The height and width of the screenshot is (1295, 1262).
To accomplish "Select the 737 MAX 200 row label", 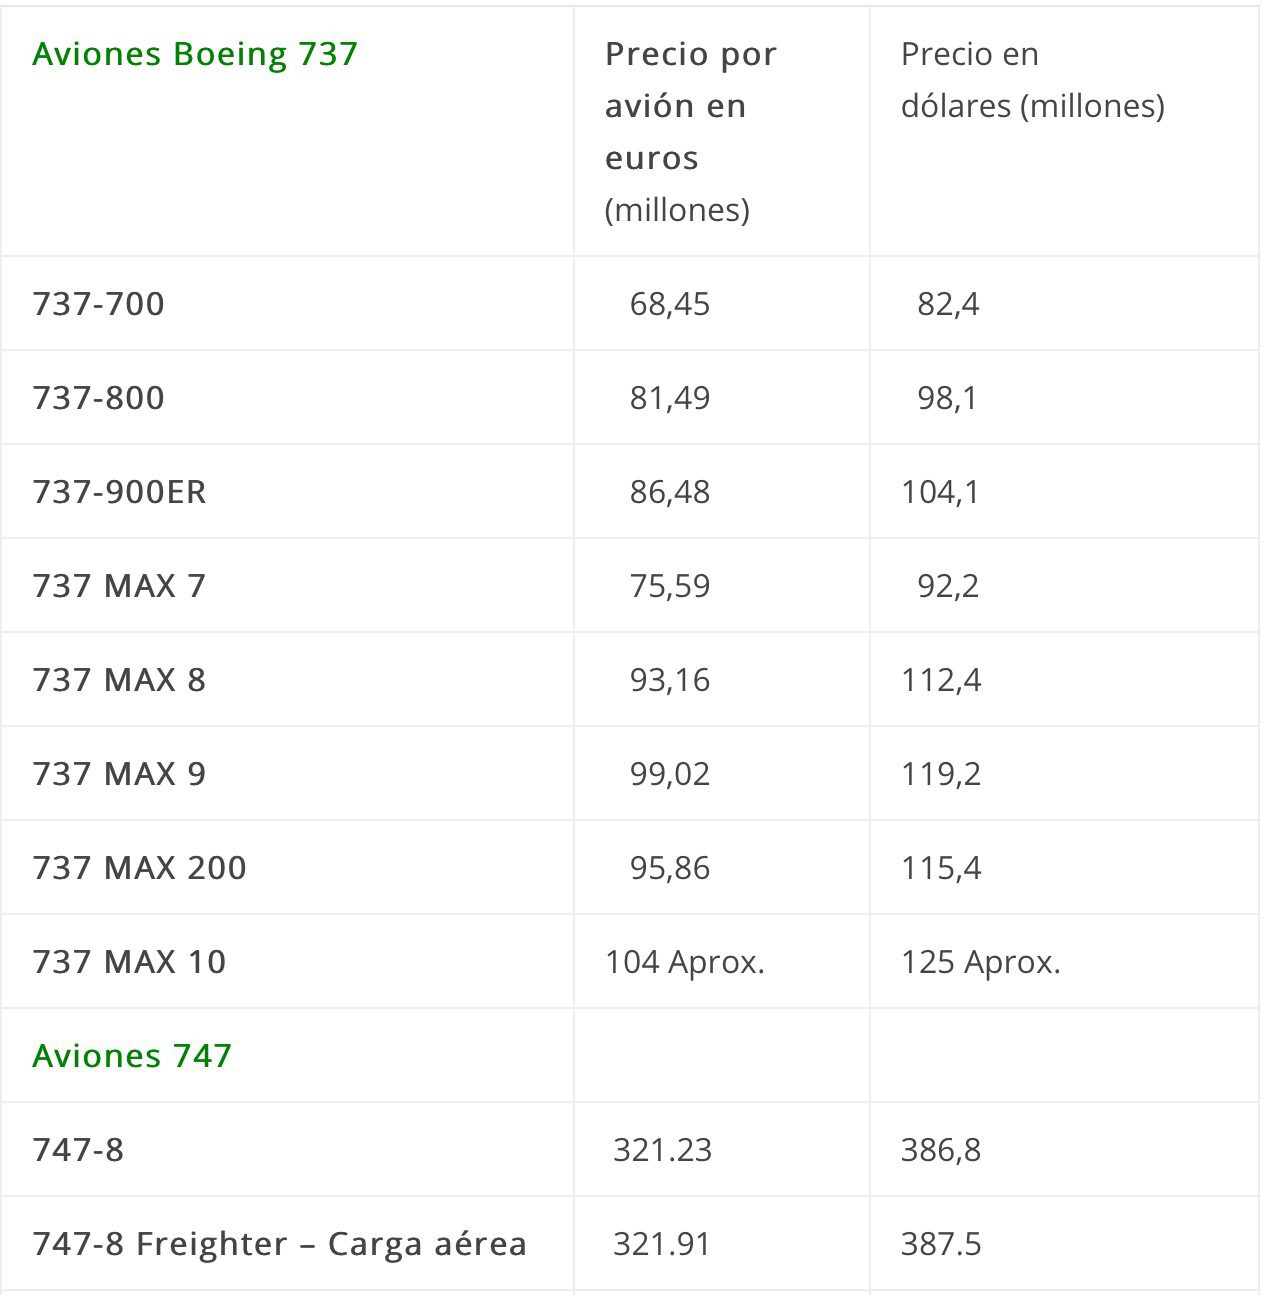I will tap(140, 868).
